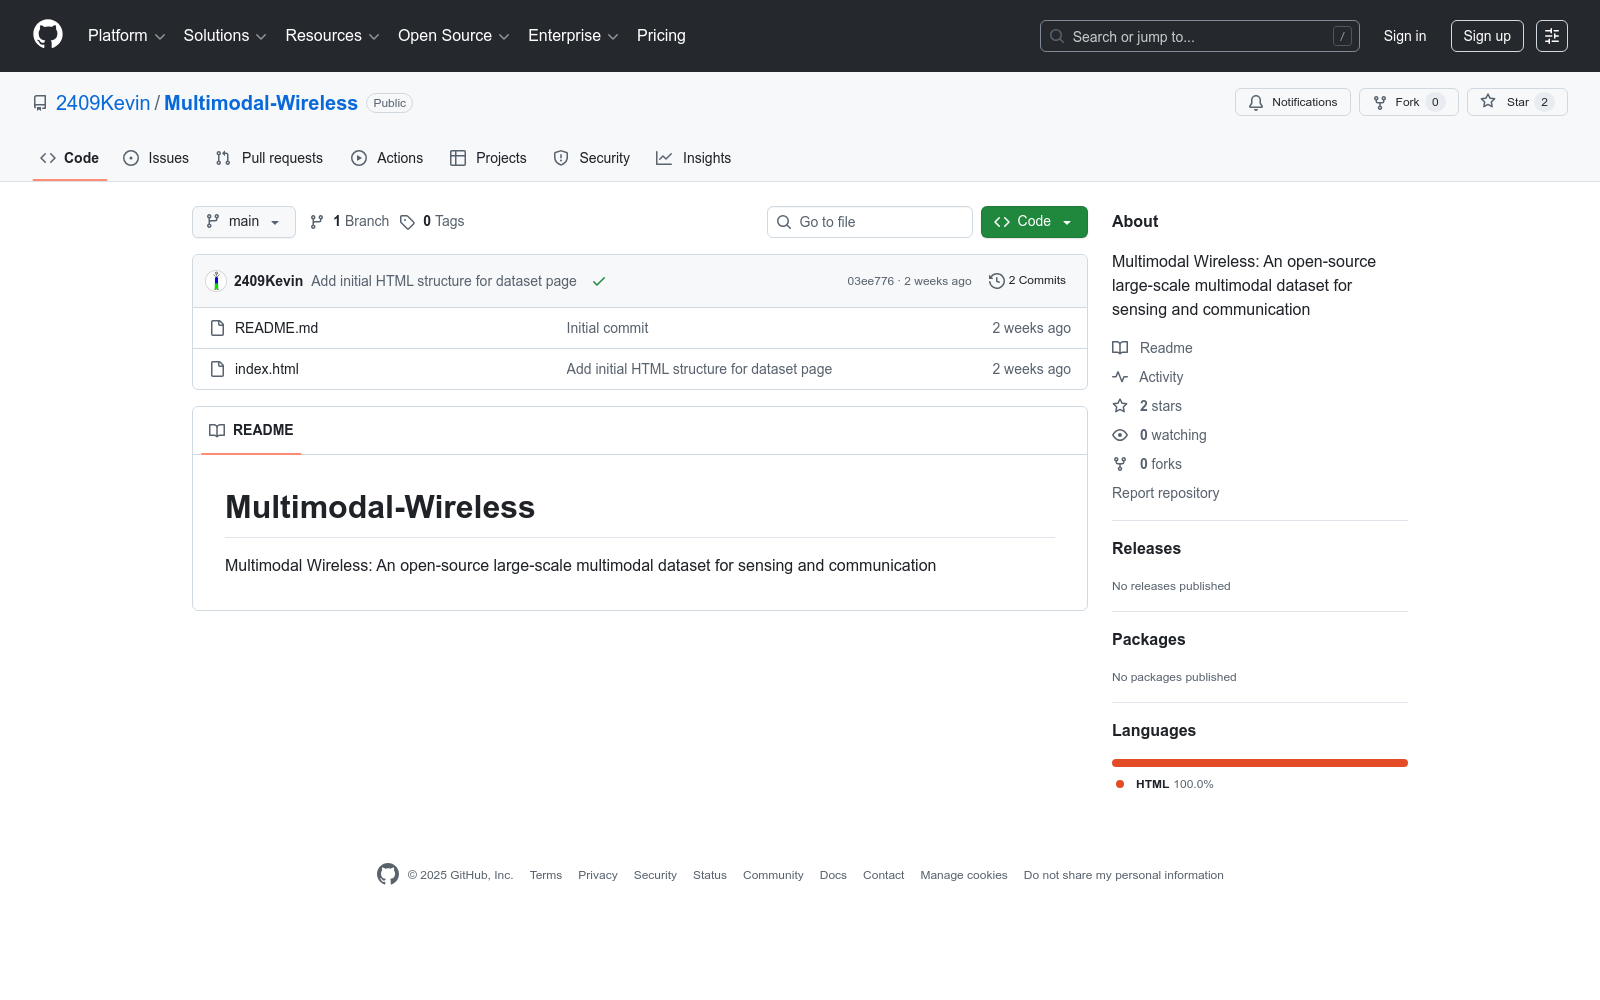This screenshot has width=1600, height=1000.
Task: Click the README book icon in file header
Action: [x=217, y=430]
